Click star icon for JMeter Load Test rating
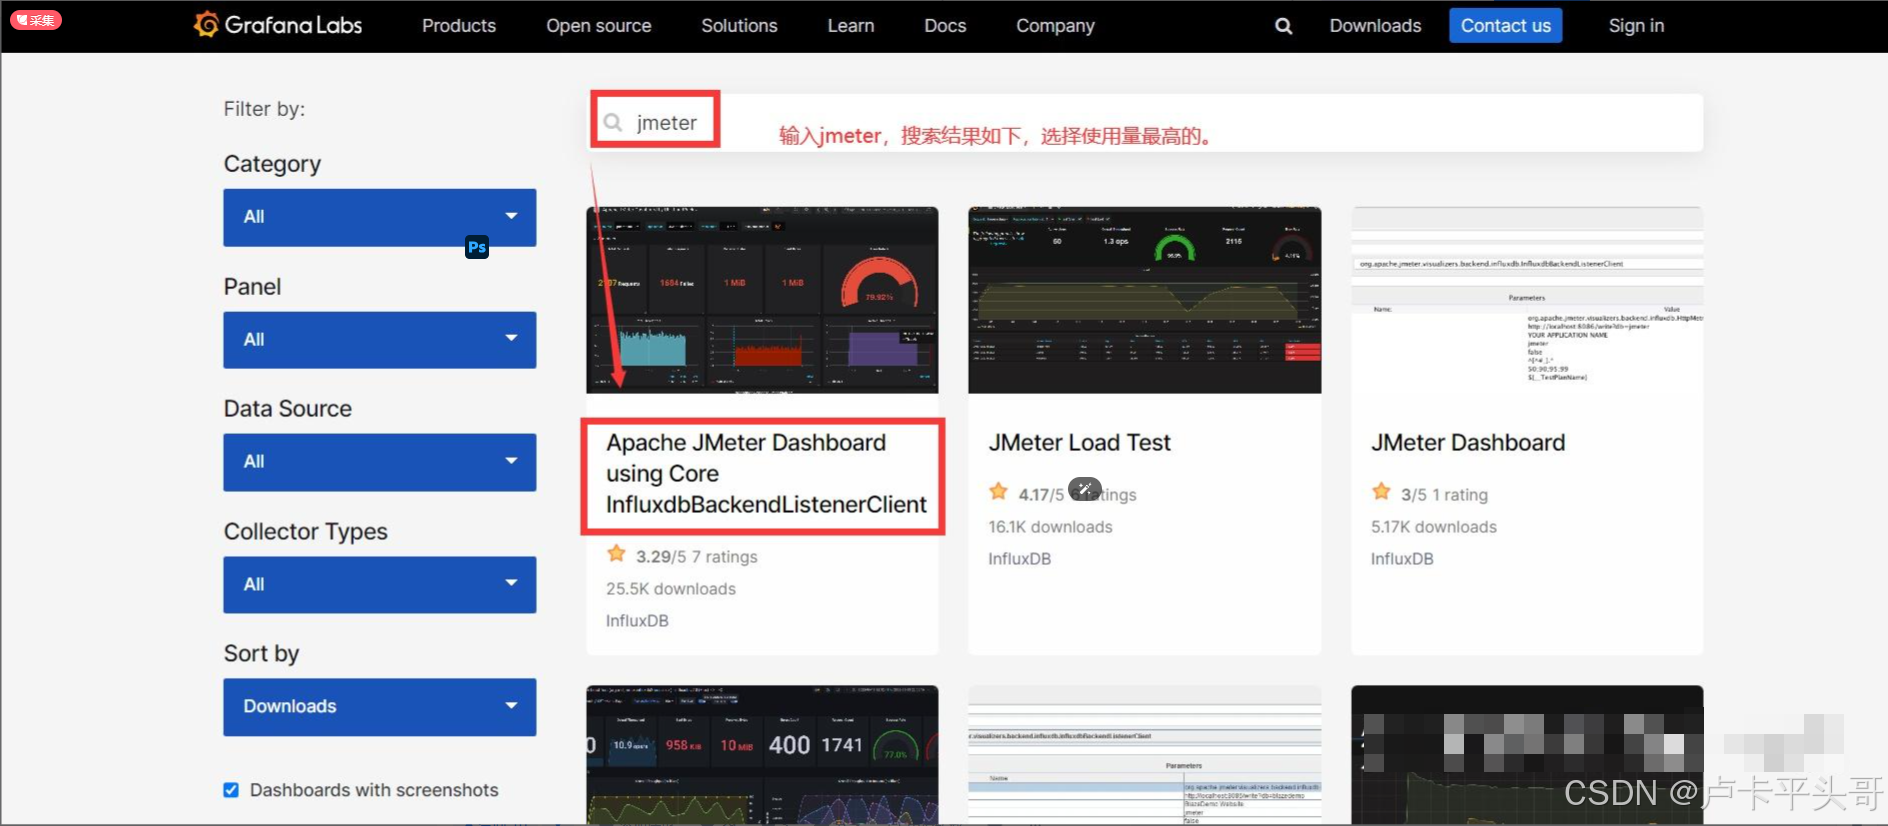1888x826 pixels. click(998, 492)
